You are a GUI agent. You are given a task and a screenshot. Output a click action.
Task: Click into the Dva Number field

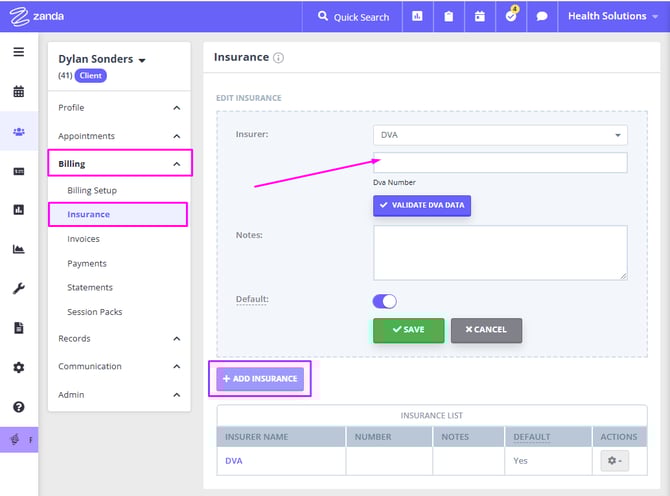pyautogui.click(x=500, y=163)
